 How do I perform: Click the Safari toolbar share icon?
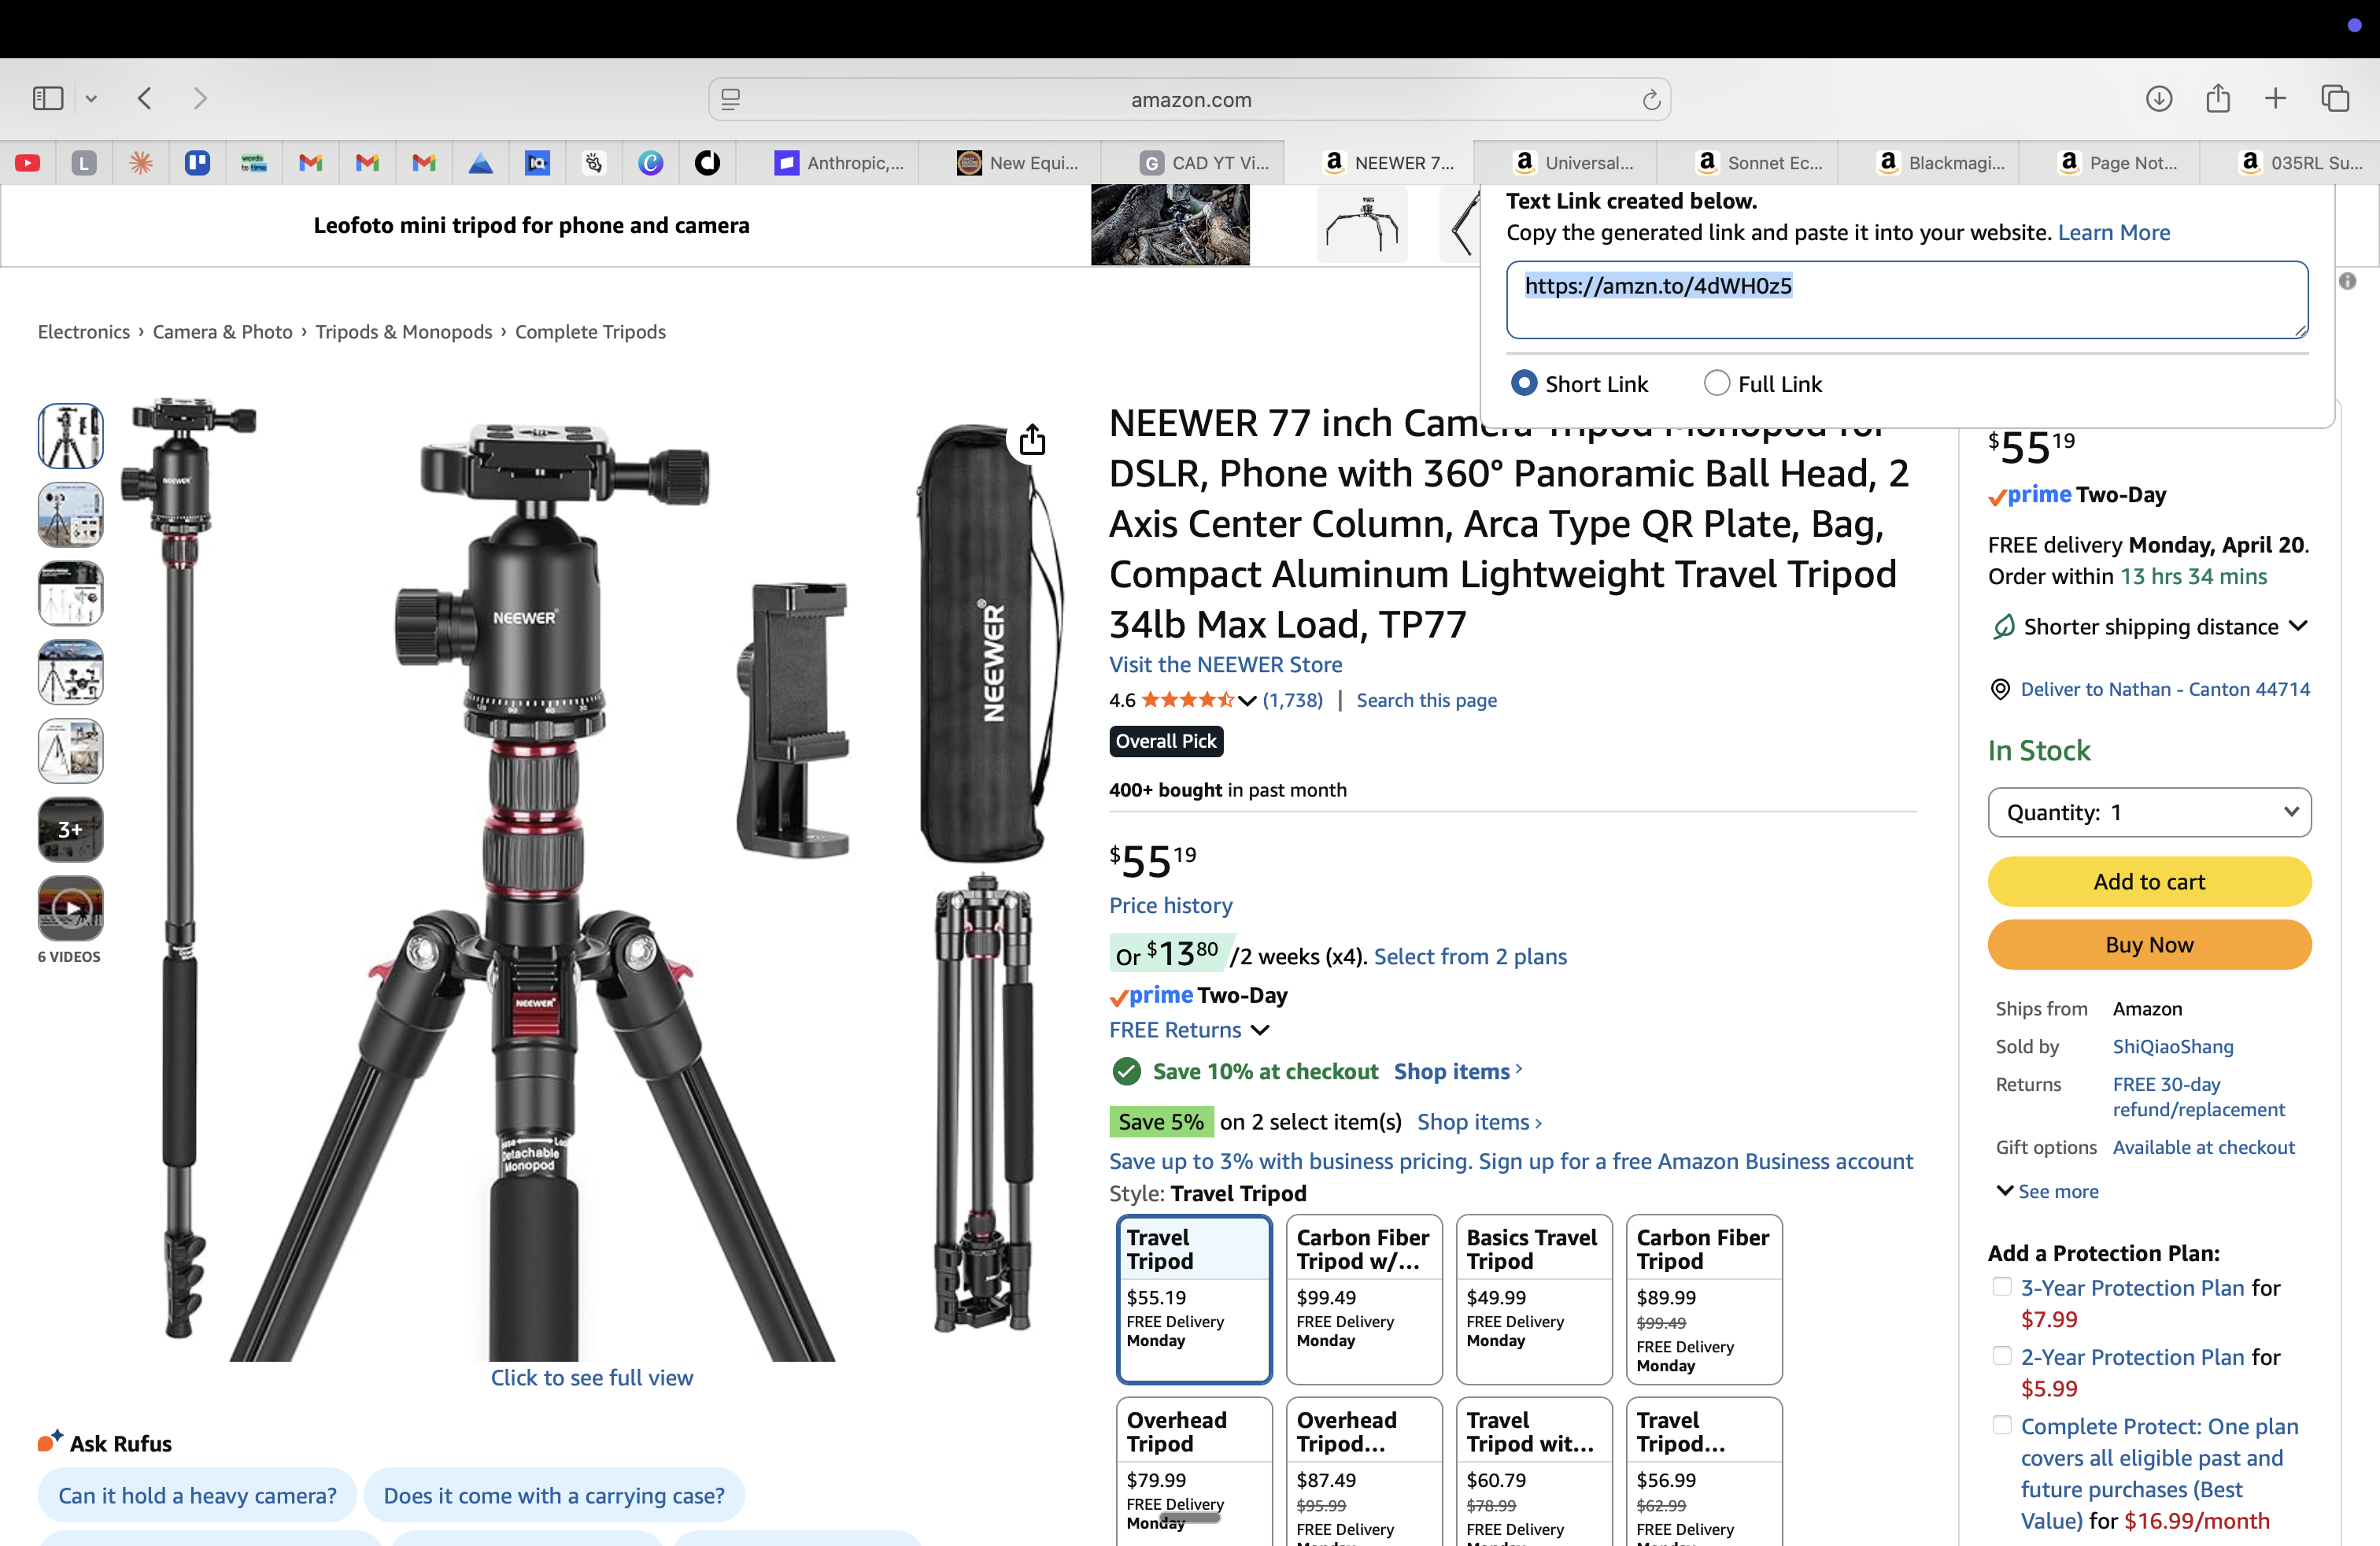pos(2218,97)
